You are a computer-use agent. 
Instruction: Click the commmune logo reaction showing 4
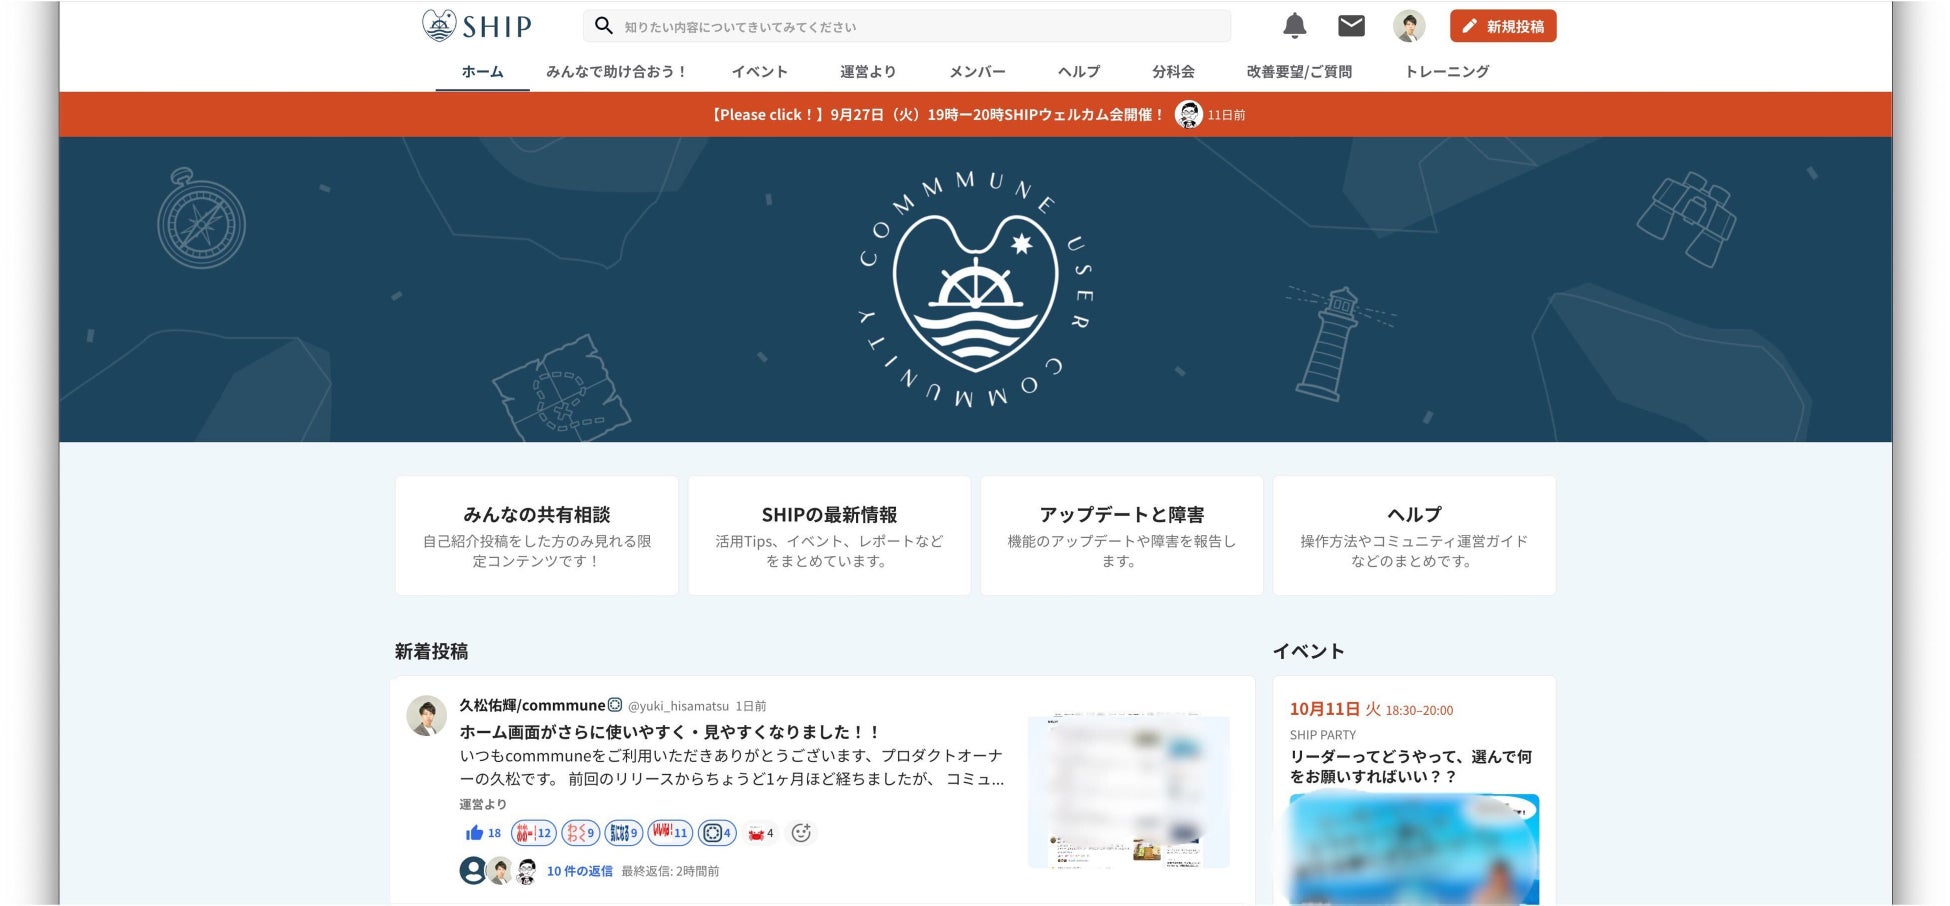(x=717, y=833)
